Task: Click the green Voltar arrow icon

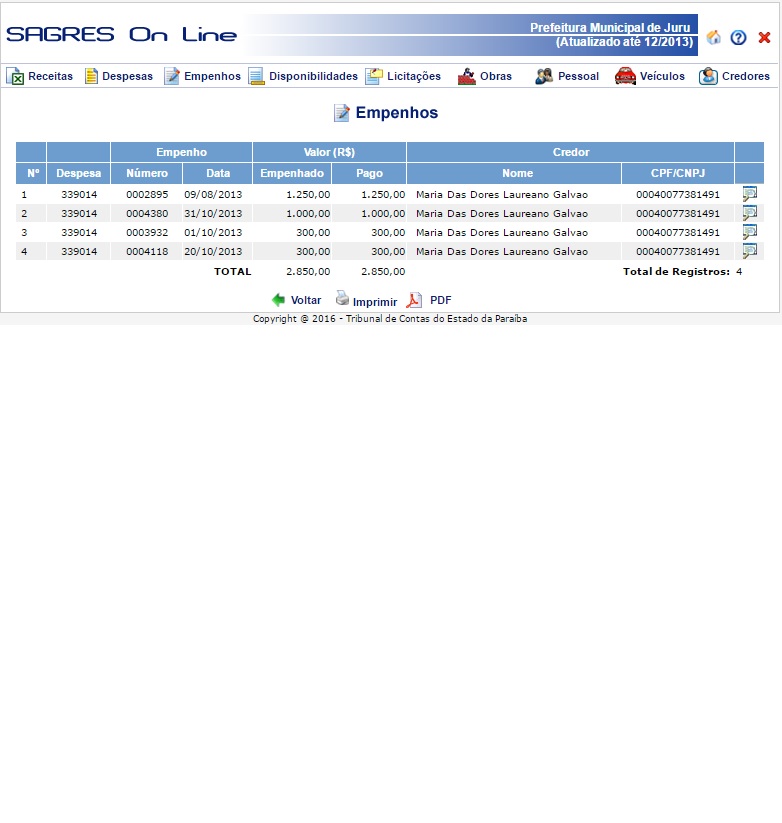Action: (278, 300)
